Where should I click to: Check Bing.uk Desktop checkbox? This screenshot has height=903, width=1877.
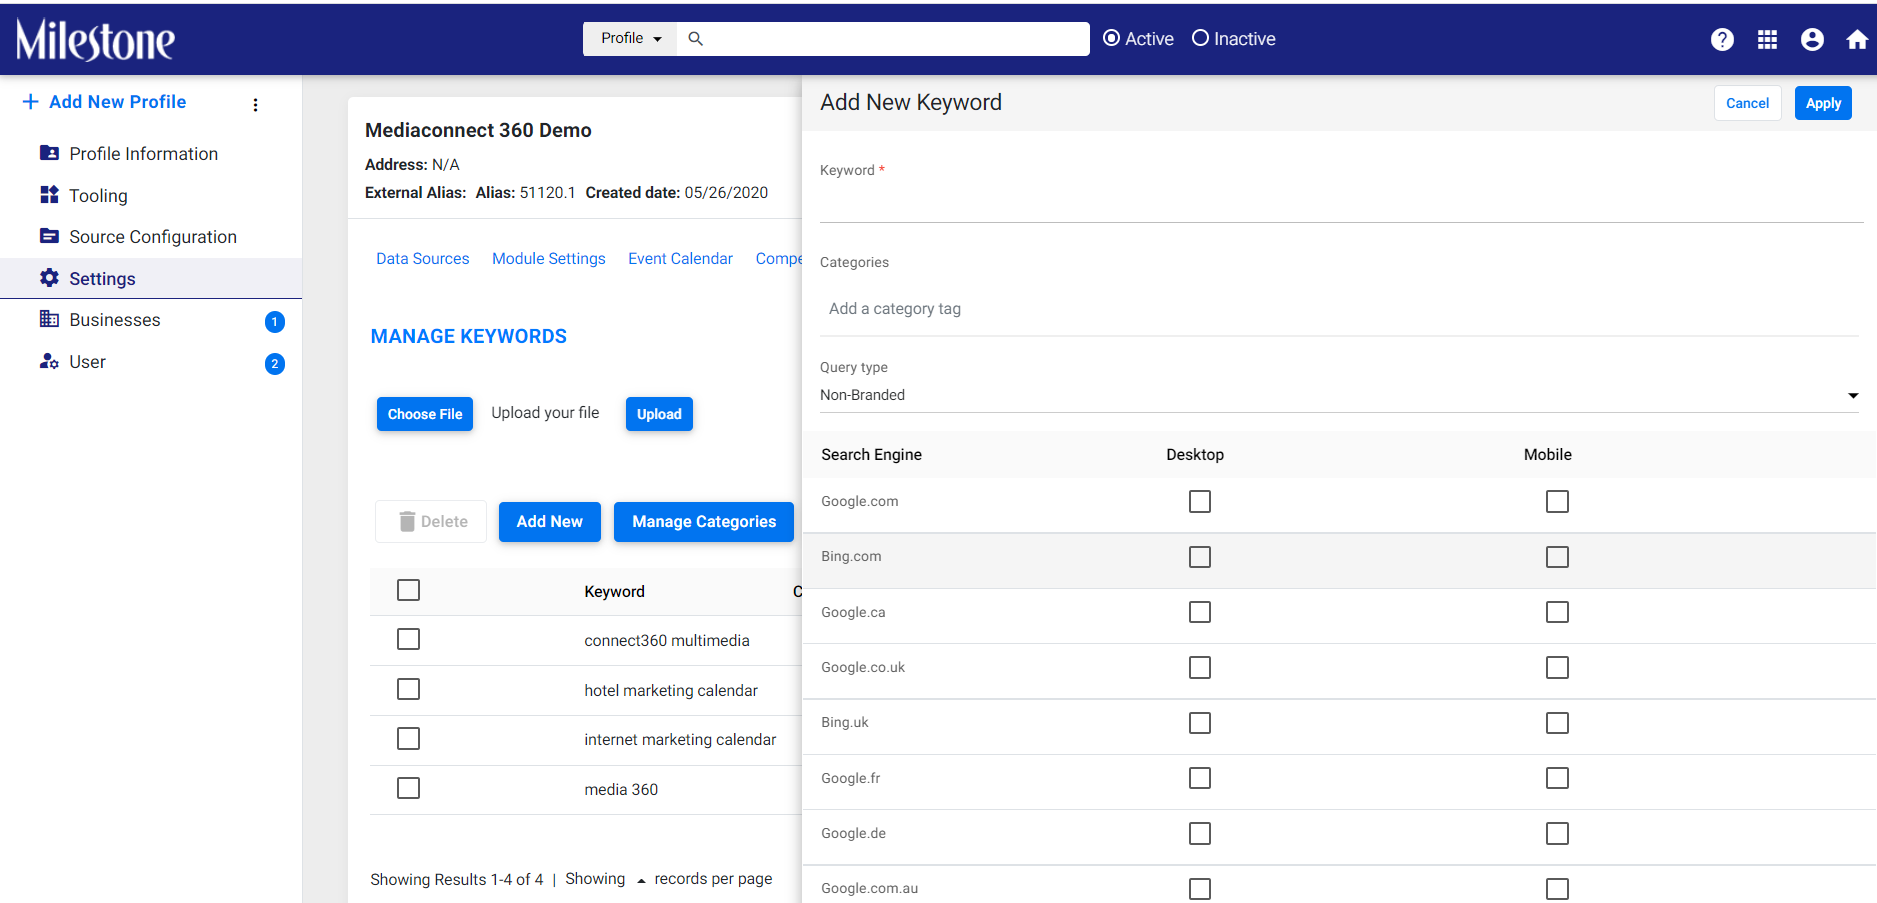[1200, 723]
